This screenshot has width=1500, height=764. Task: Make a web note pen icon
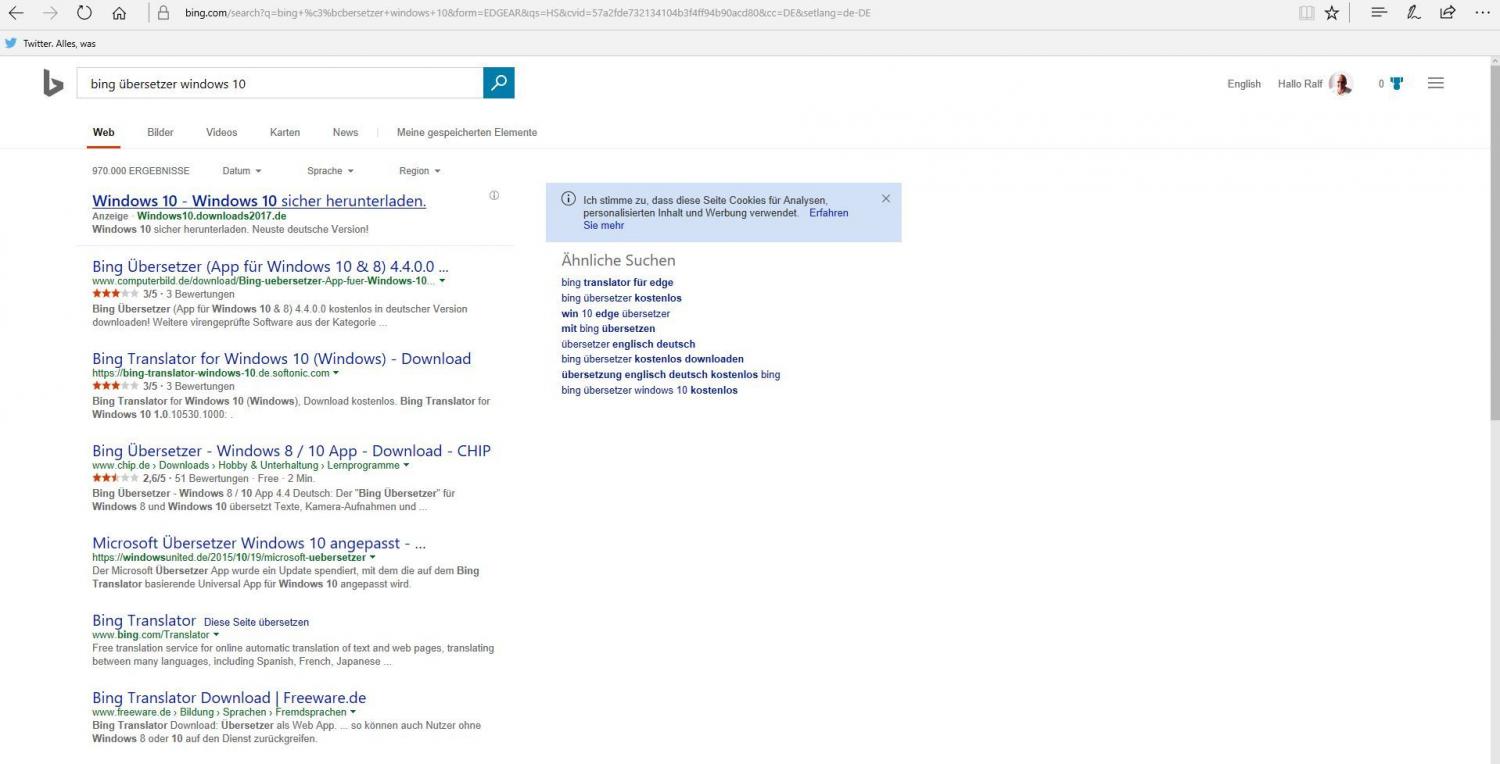coord(1414,13)
